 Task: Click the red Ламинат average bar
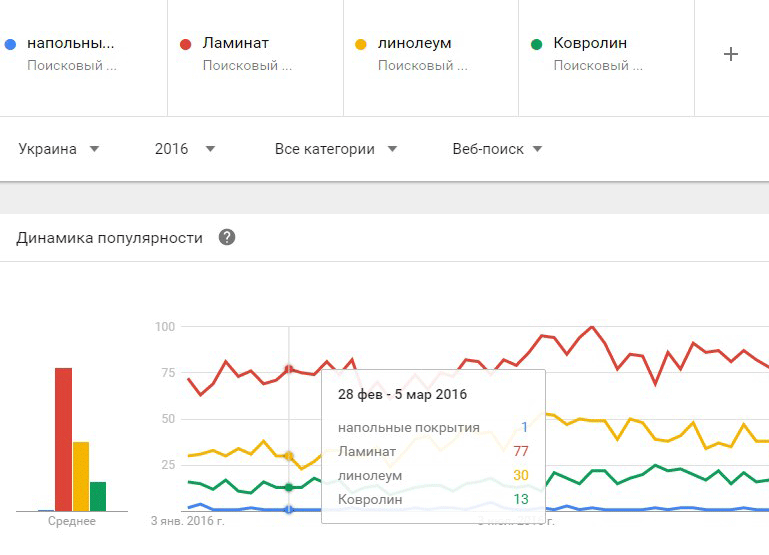tap(63, 440)
